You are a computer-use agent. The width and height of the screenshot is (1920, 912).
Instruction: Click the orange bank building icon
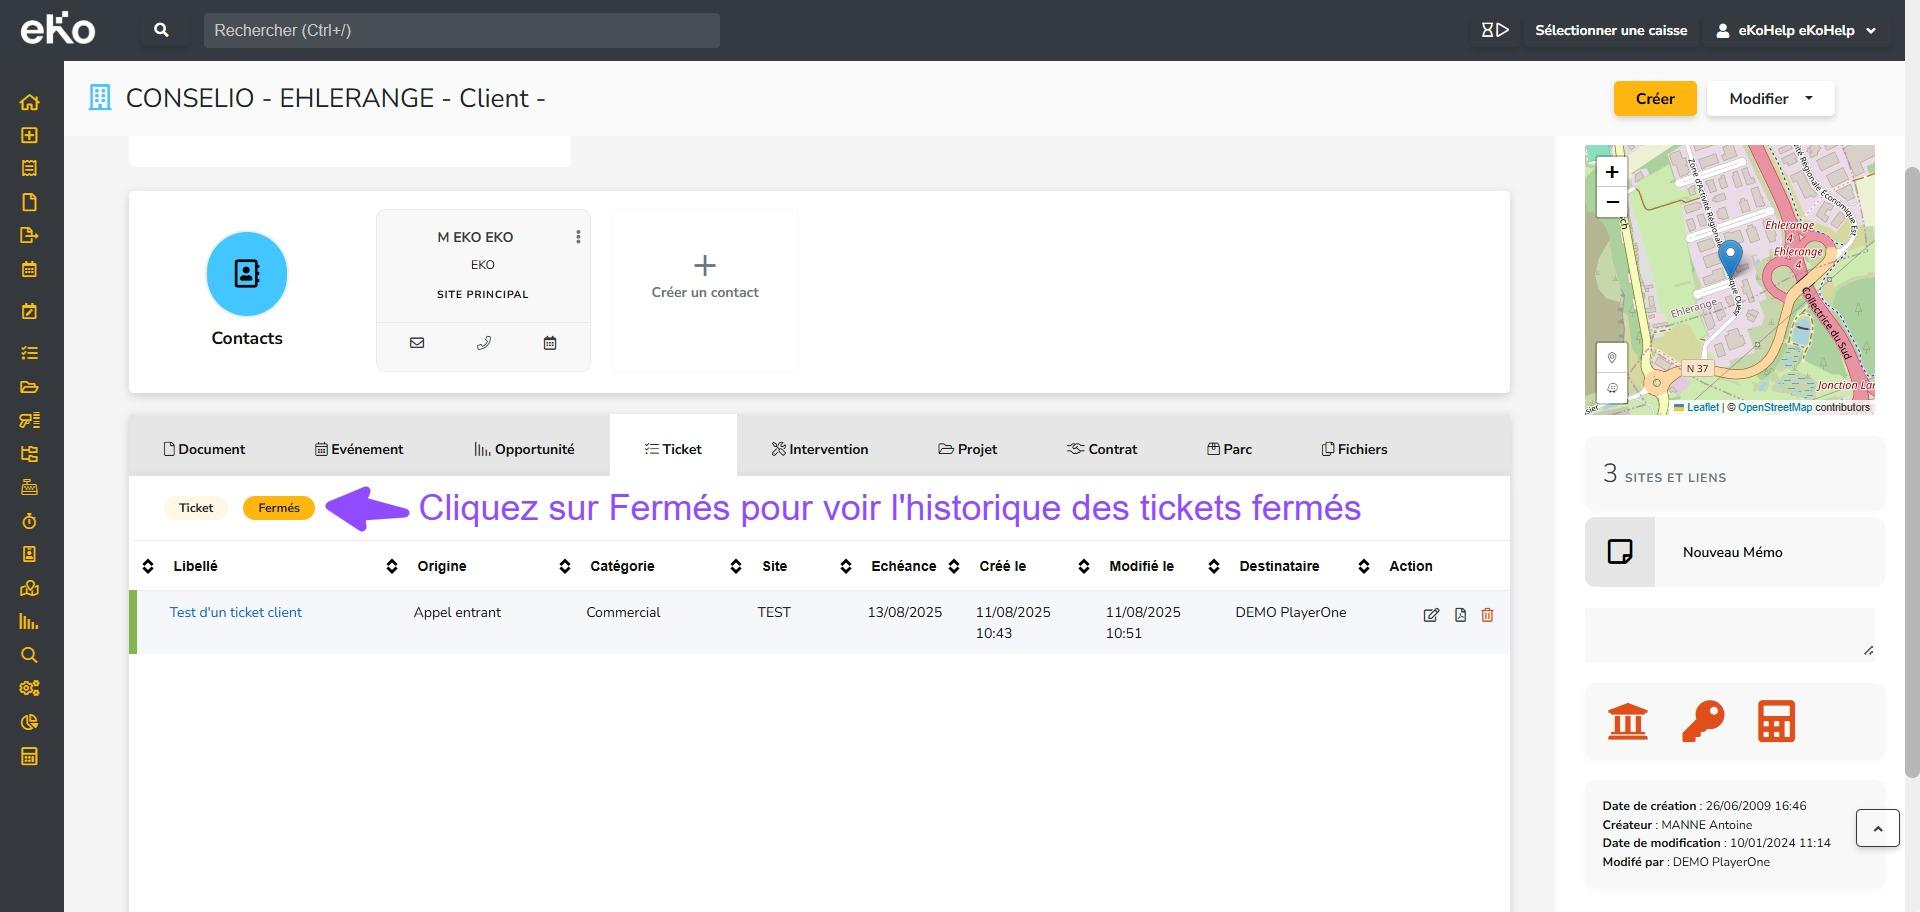(1627, 721)
